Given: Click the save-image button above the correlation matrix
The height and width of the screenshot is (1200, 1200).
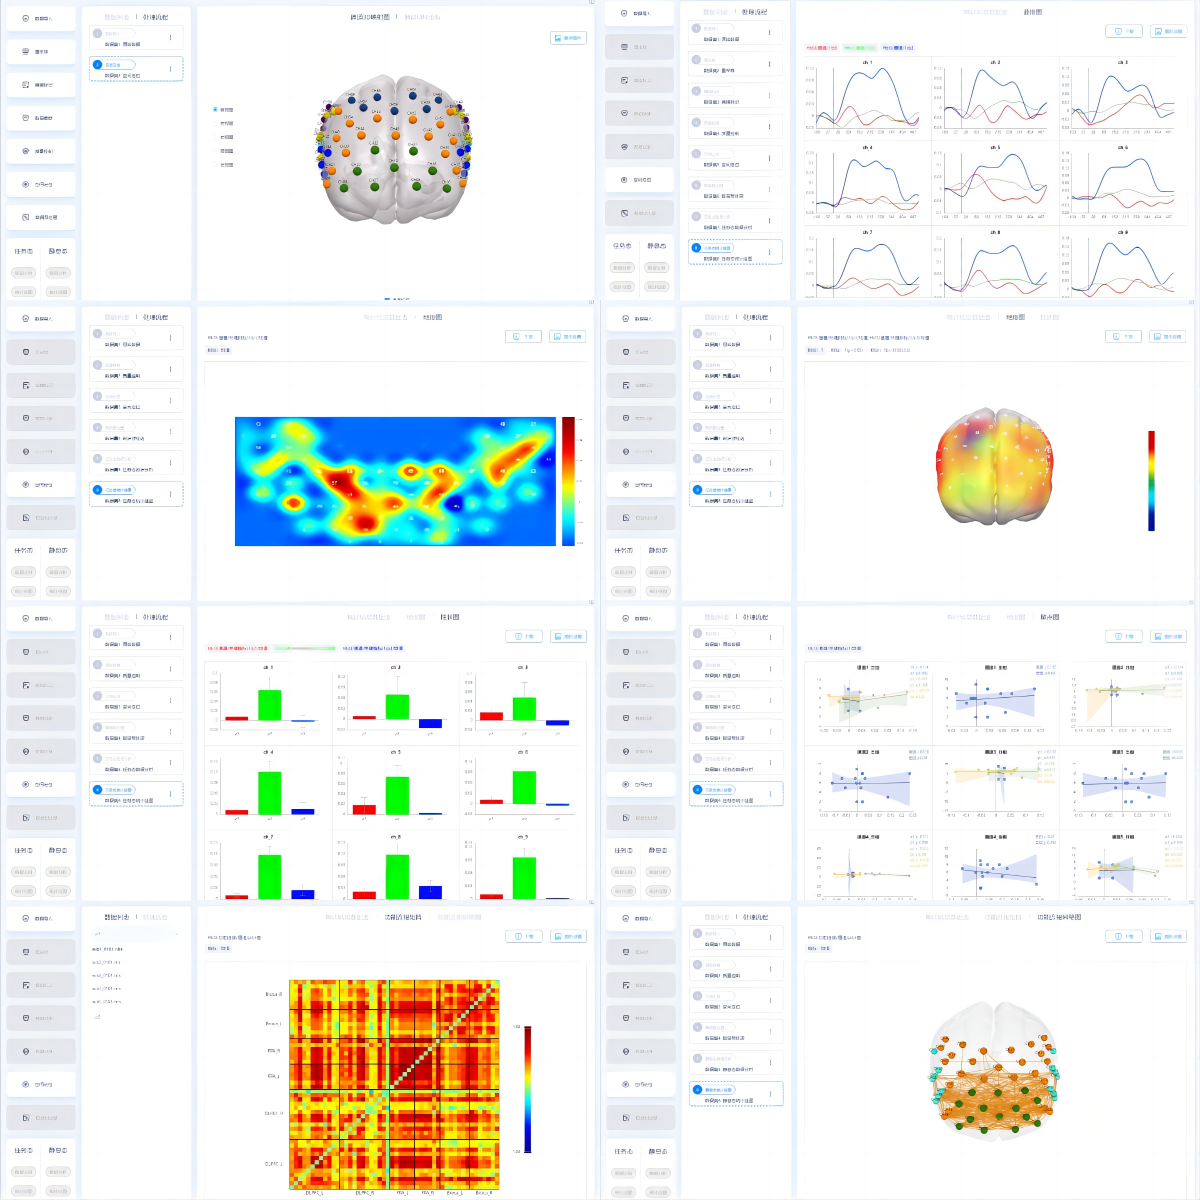Looking at the screenshot, I should click(568, 936).
